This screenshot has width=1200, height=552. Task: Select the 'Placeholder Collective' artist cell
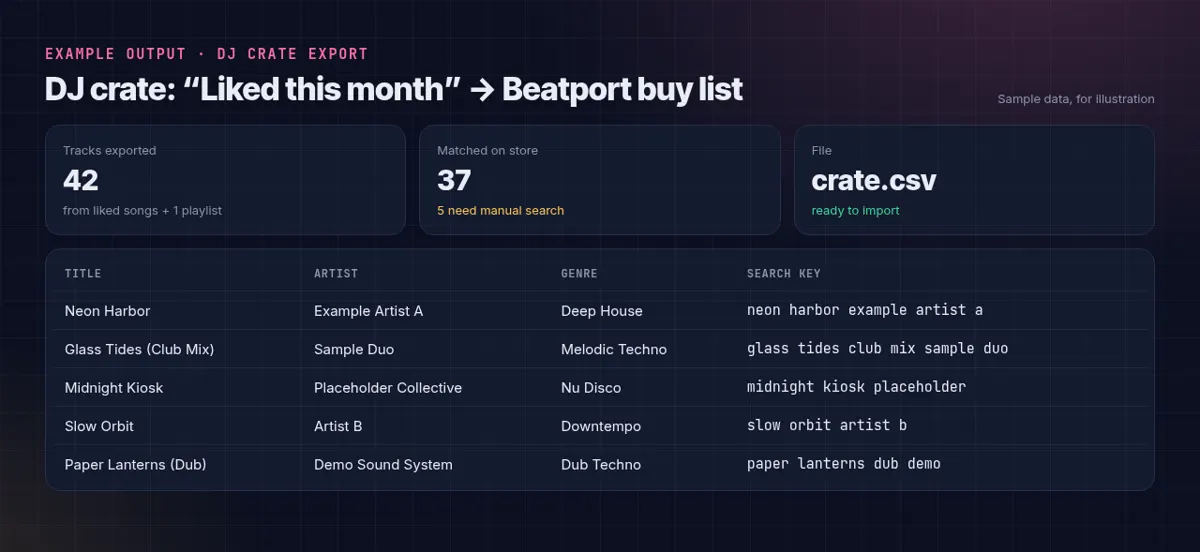click(388, 388)
